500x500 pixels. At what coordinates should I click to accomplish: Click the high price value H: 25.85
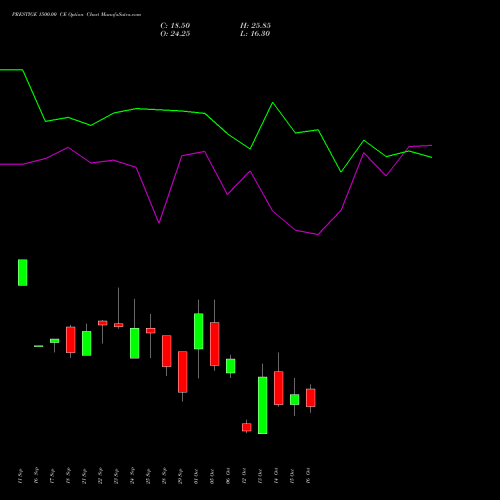[255, 26]
